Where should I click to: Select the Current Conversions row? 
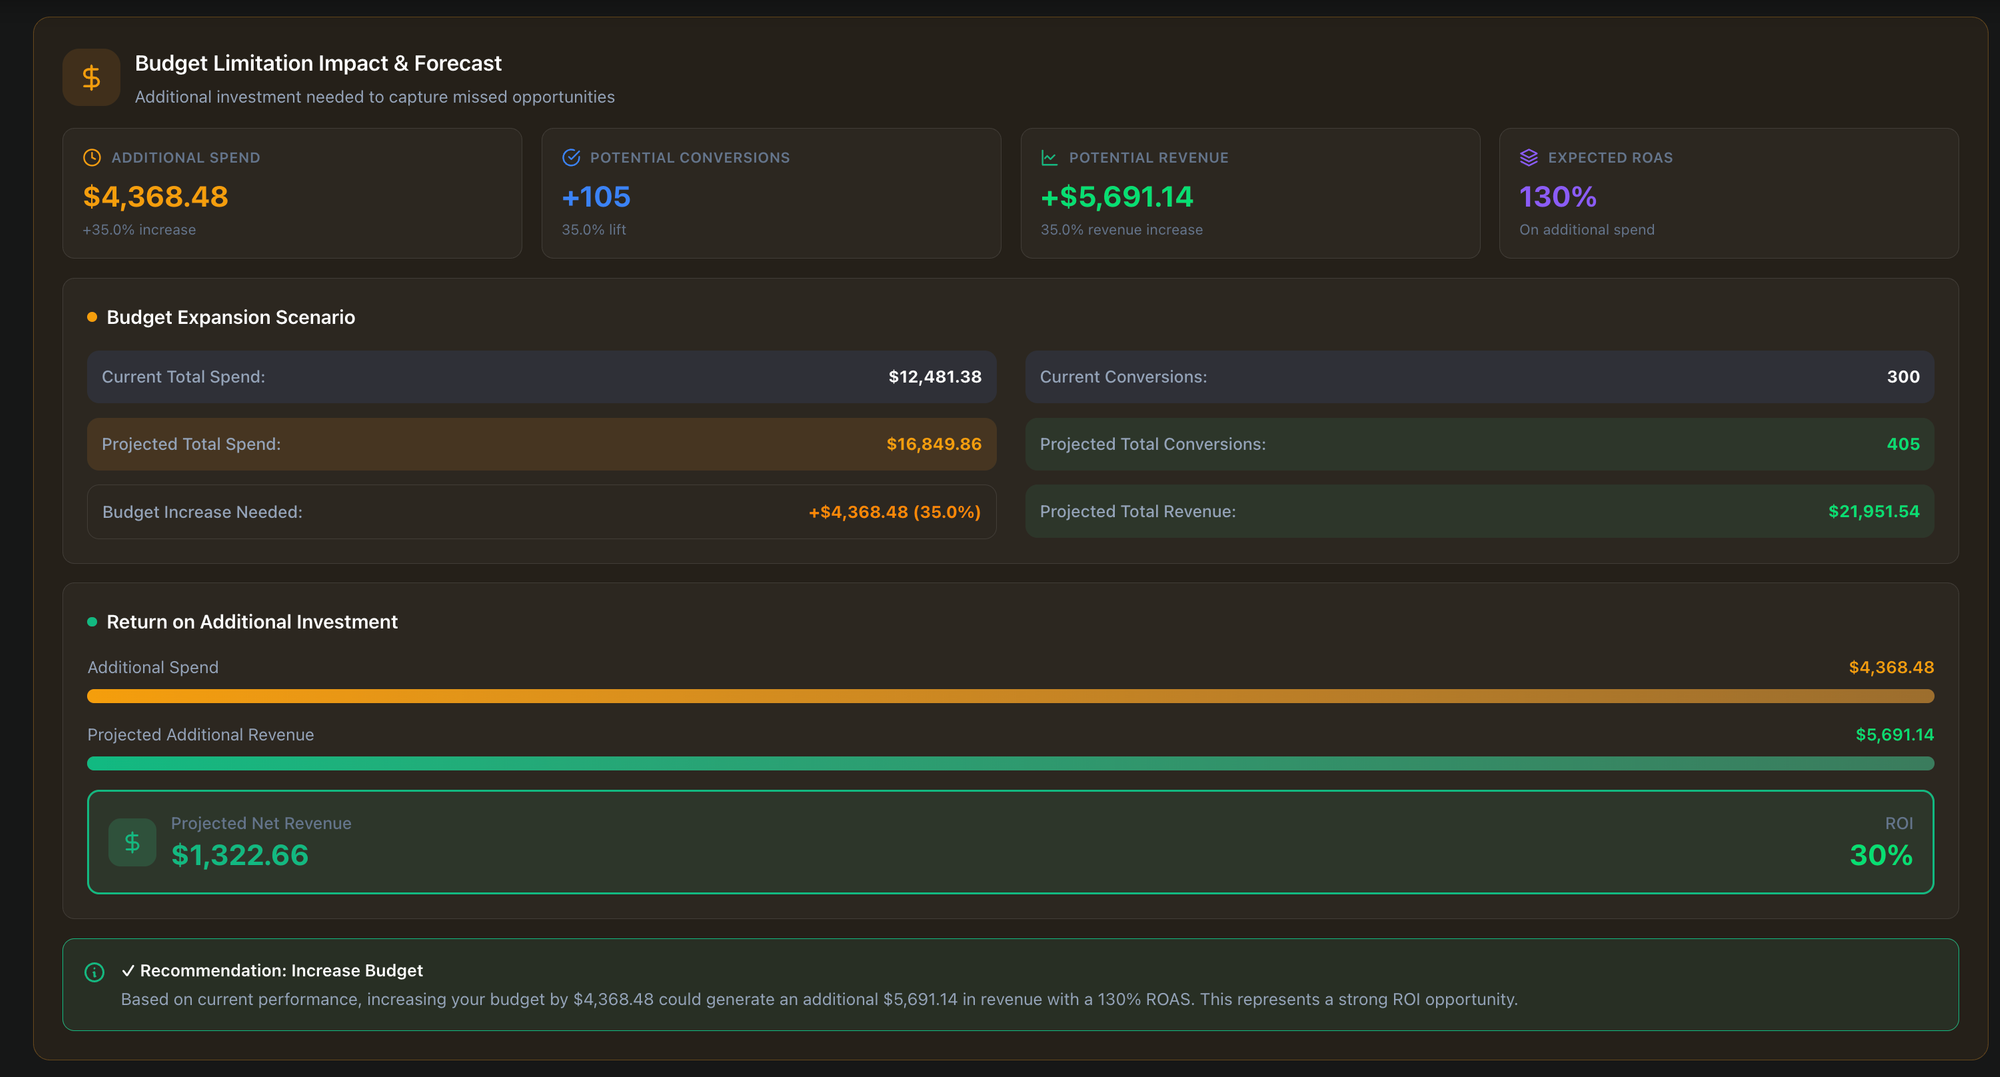click(x=1479, y=377)
